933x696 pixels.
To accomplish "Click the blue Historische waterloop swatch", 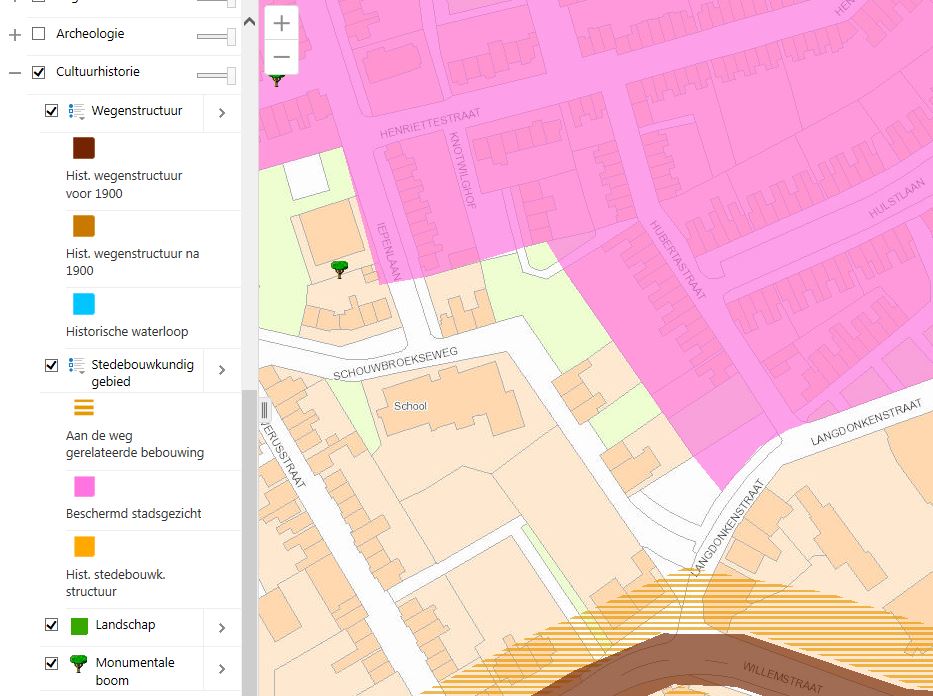I will coord(84,304).
